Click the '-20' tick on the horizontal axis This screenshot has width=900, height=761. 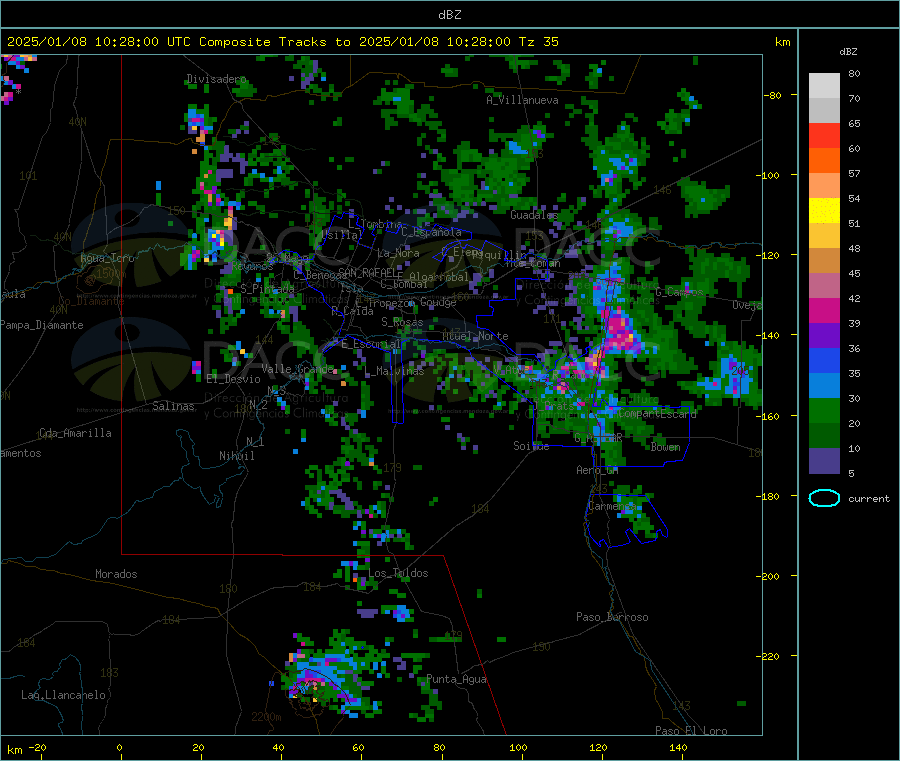click(37, 747)
